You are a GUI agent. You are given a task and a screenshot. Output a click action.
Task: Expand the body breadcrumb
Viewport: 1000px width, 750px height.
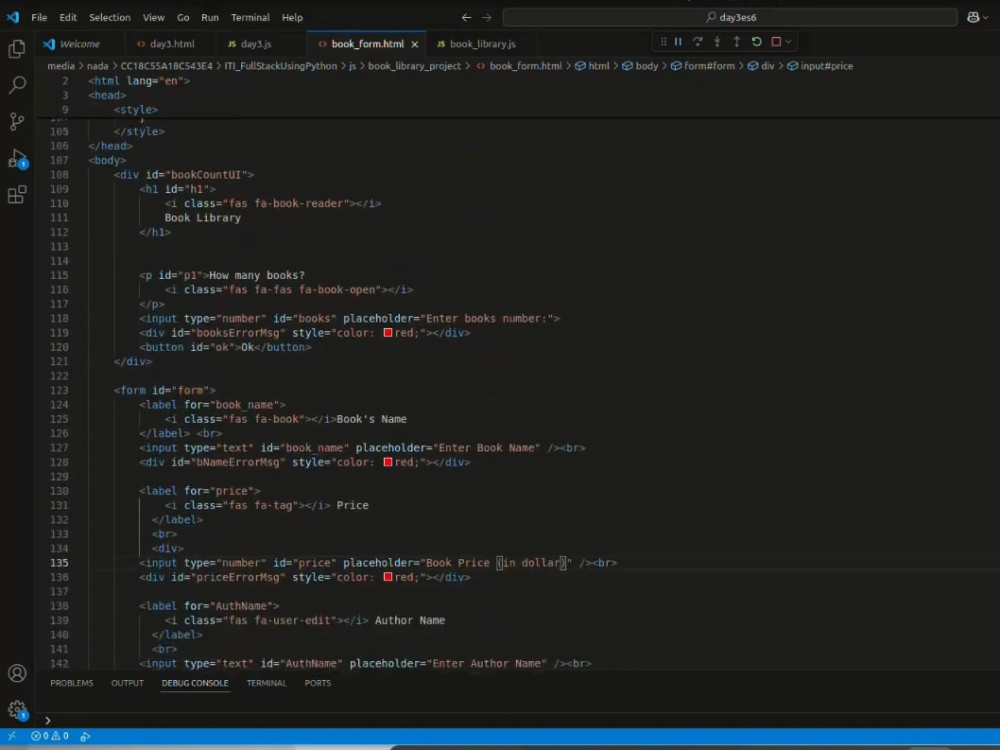pos(640,66)
